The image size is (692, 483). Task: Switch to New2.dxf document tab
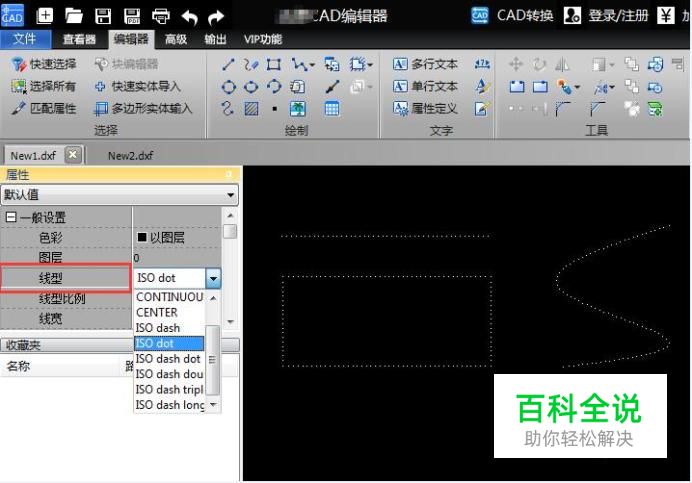point(131,155)
